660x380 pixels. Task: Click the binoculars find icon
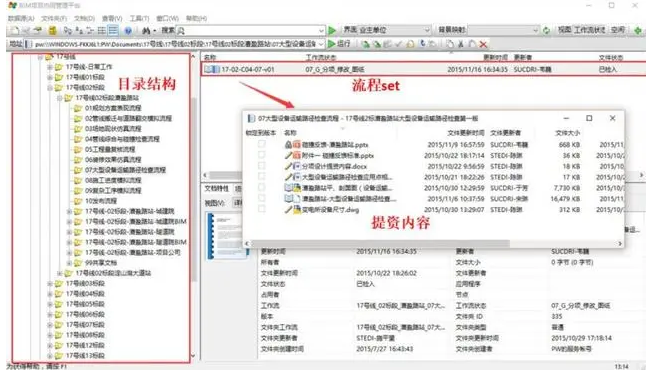point(146,30)
